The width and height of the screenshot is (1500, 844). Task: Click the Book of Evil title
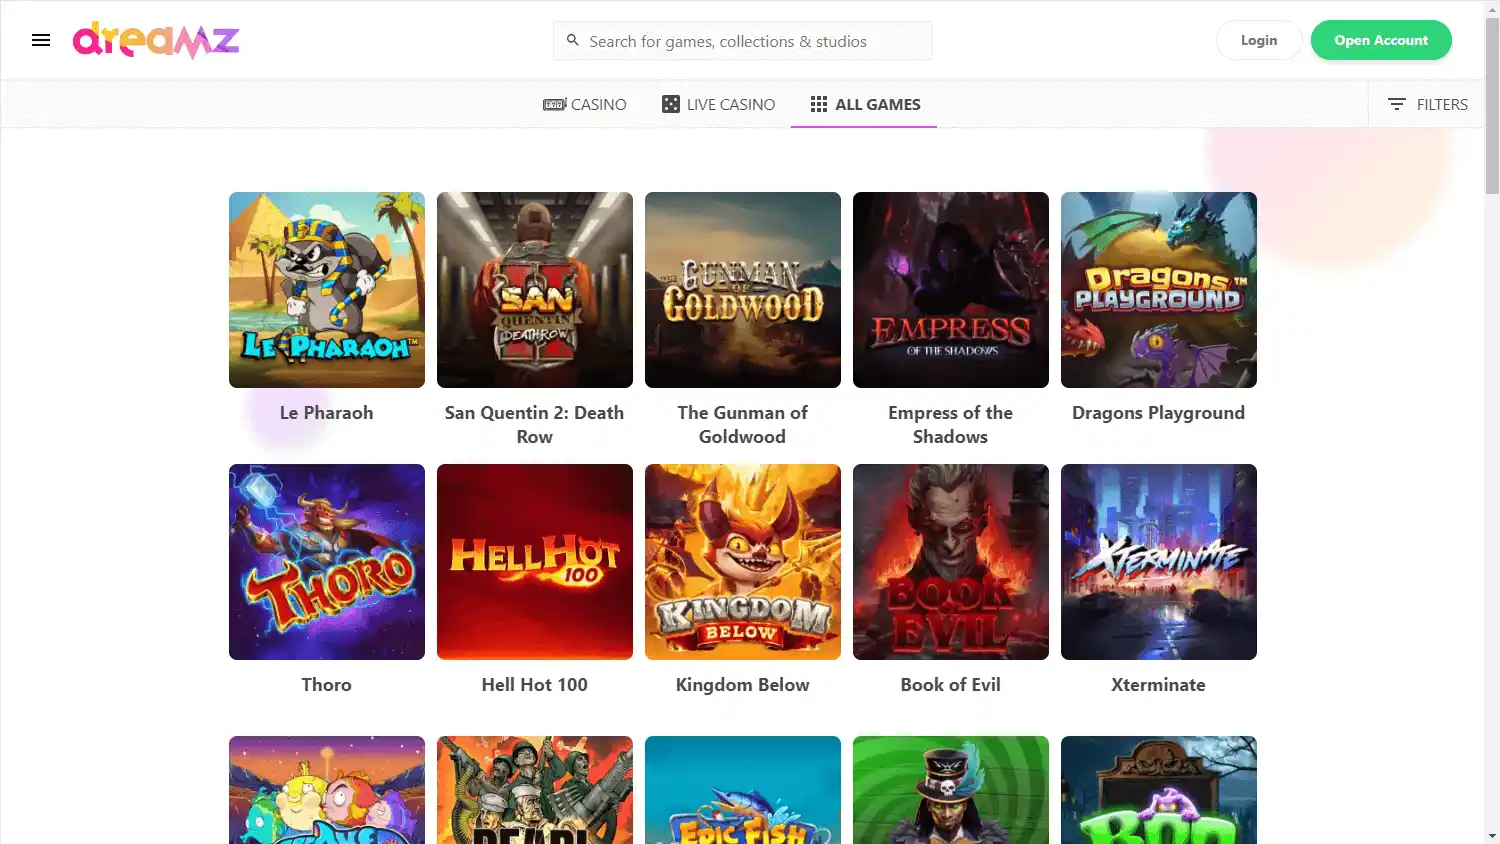point(951,685)
